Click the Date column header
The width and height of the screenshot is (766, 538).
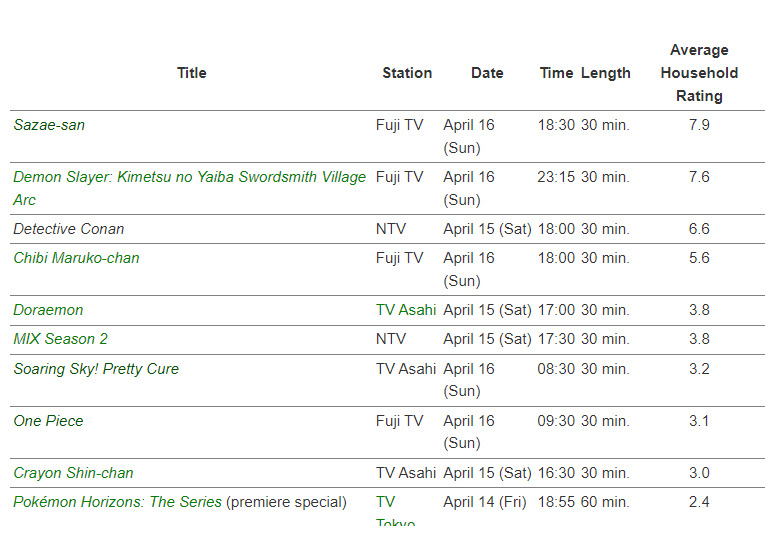pyautogui.click(x=487, y=73)
